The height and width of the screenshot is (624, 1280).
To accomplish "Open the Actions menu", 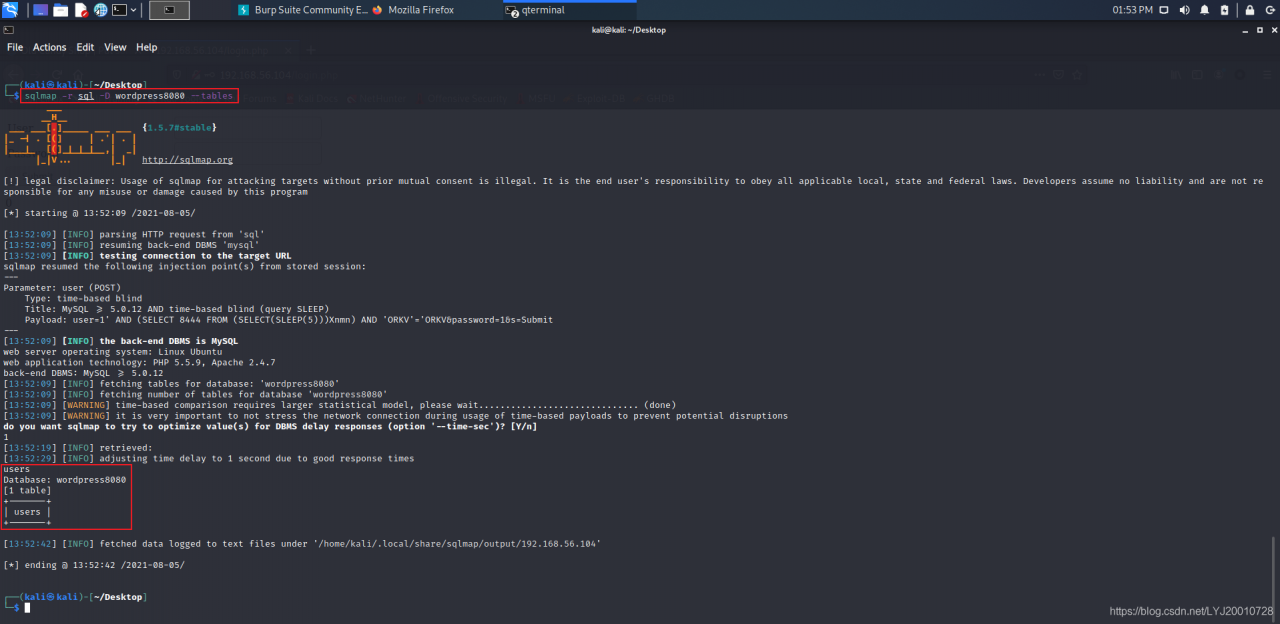I will [49, 47].
